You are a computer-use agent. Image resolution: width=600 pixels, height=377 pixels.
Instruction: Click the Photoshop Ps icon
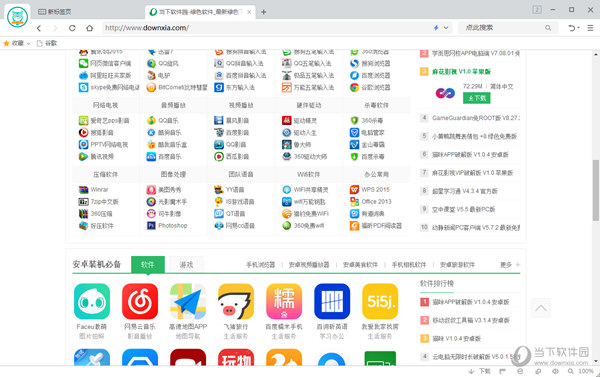point(152,226)
